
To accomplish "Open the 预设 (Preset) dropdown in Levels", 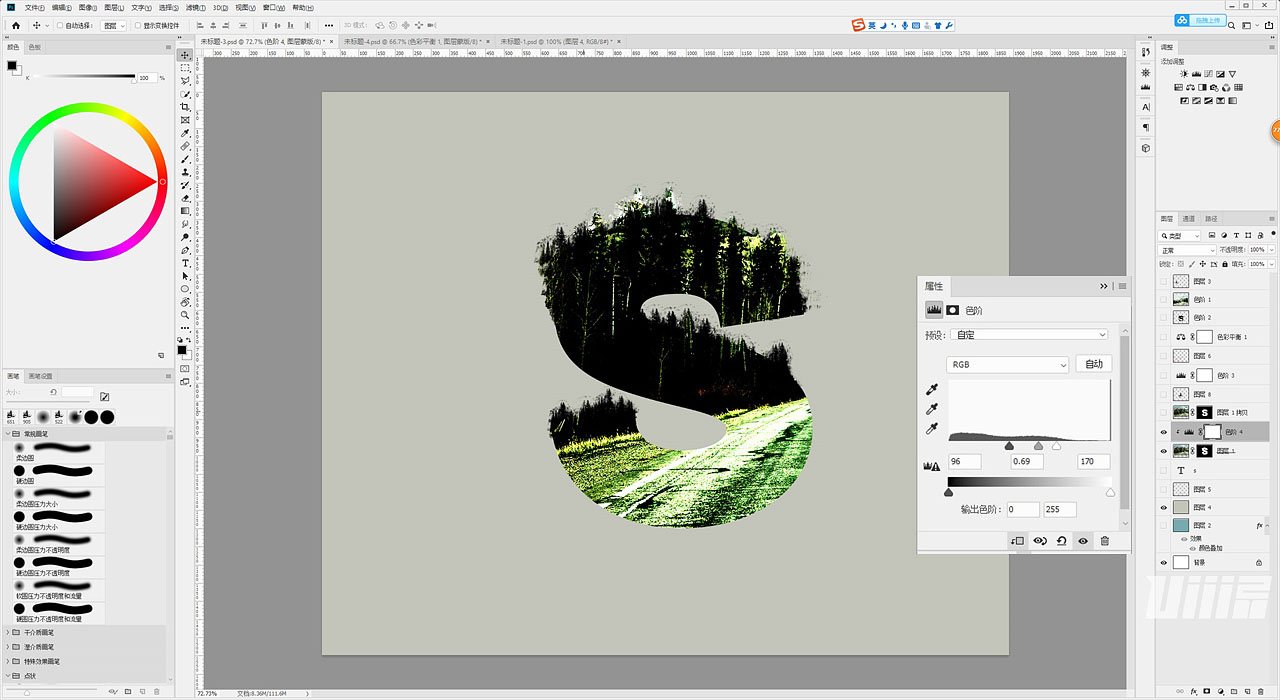I will coord(1028,334).
